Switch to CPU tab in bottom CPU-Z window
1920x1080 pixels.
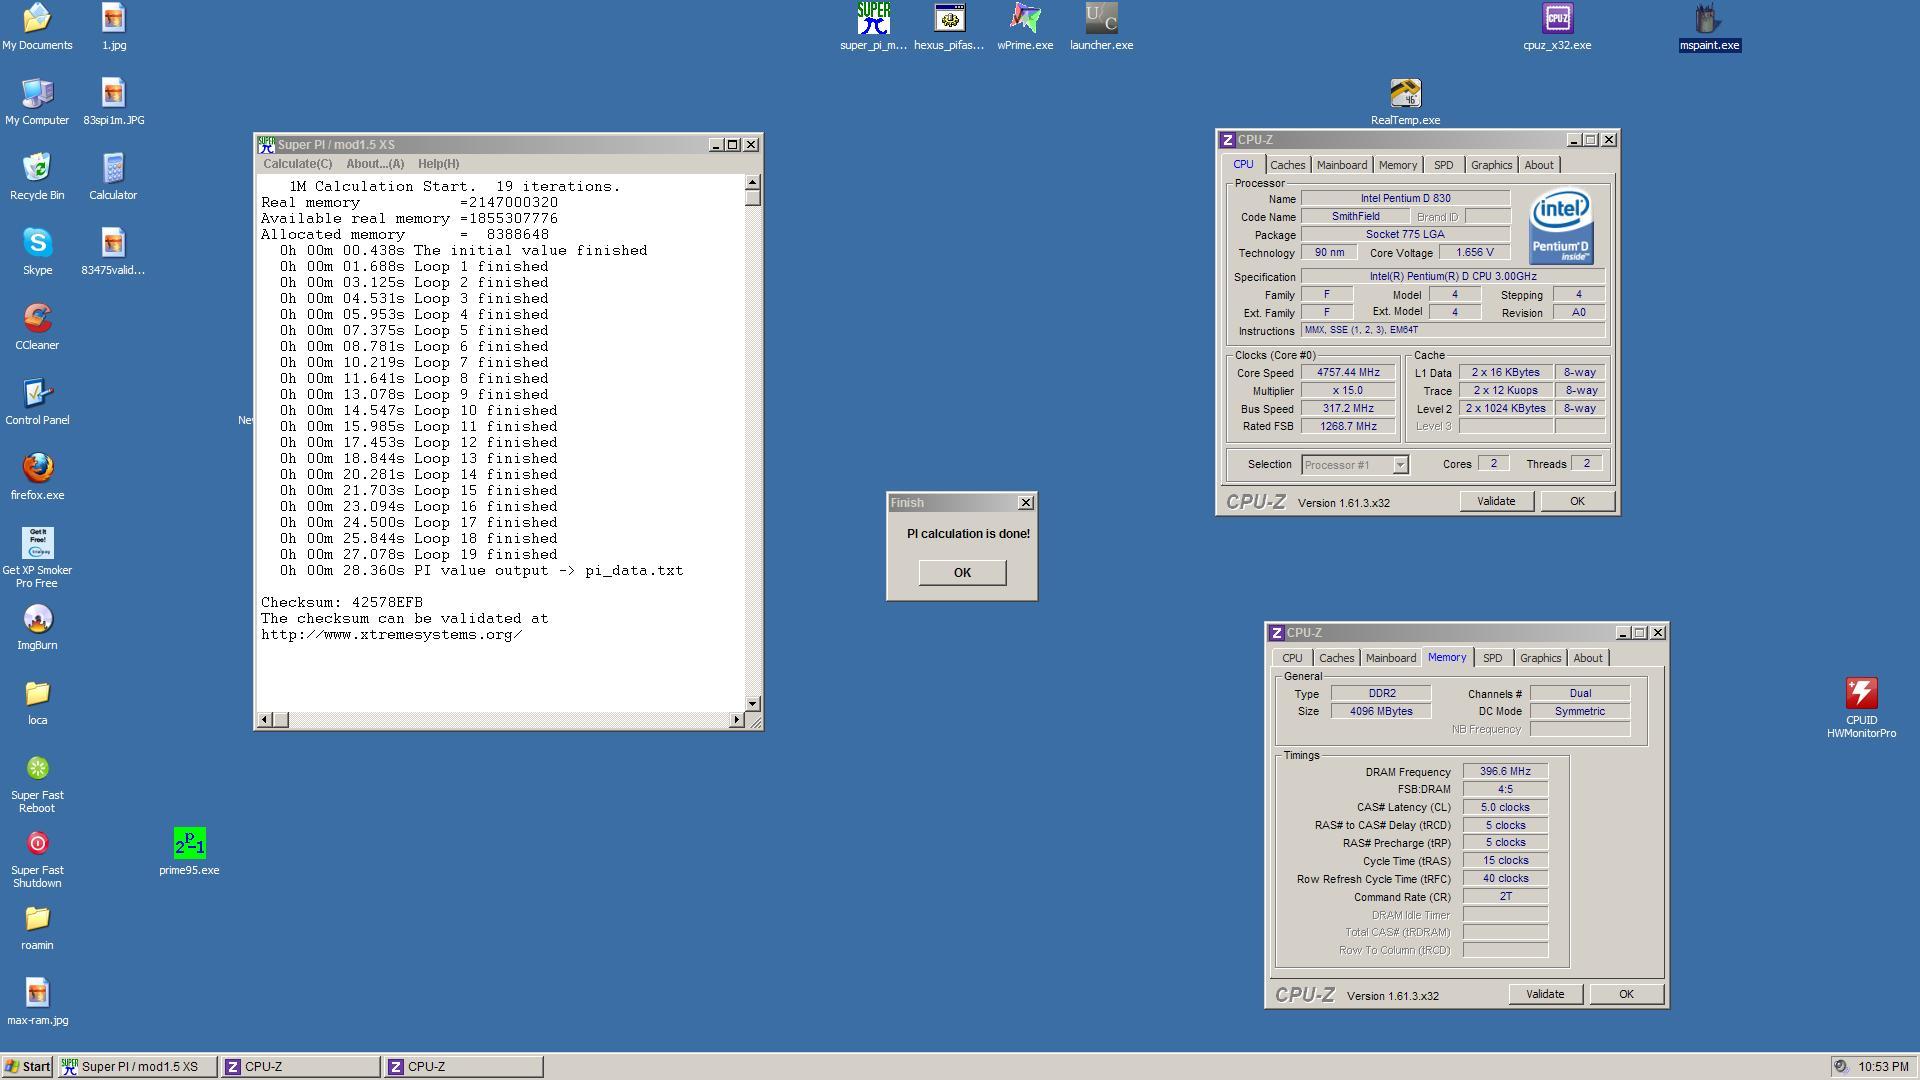coord(1292,658)
